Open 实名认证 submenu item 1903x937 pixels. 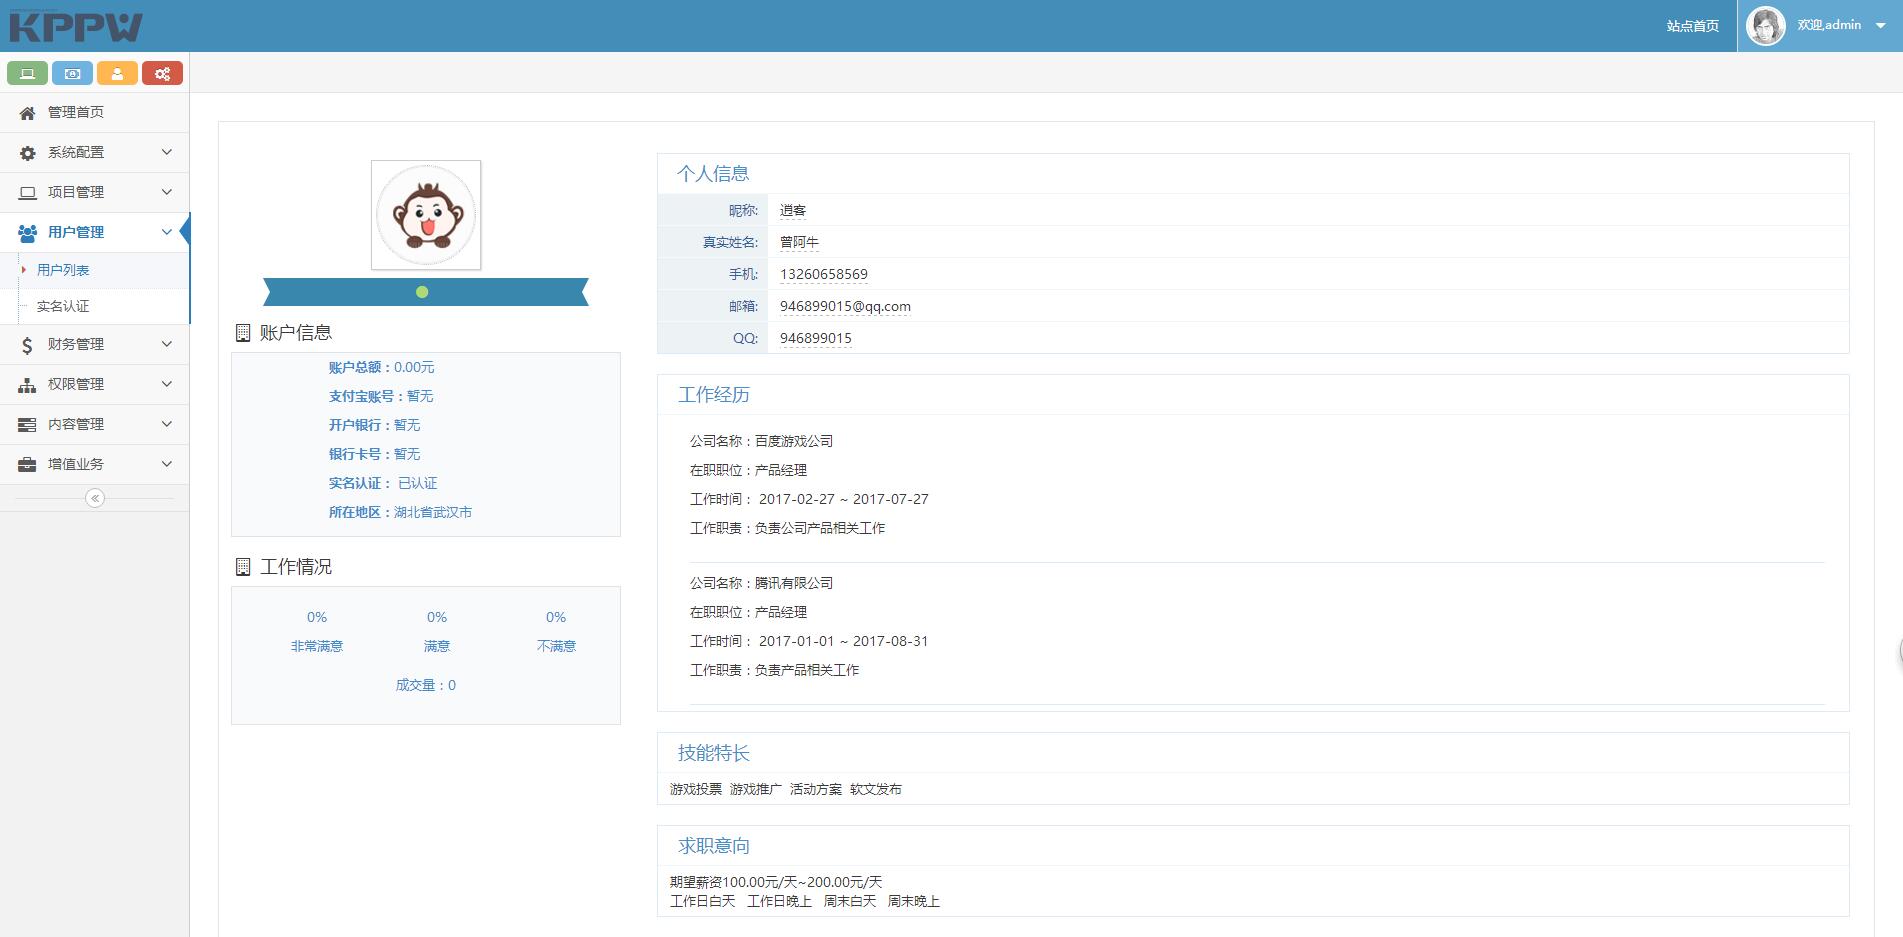[63, 306]
